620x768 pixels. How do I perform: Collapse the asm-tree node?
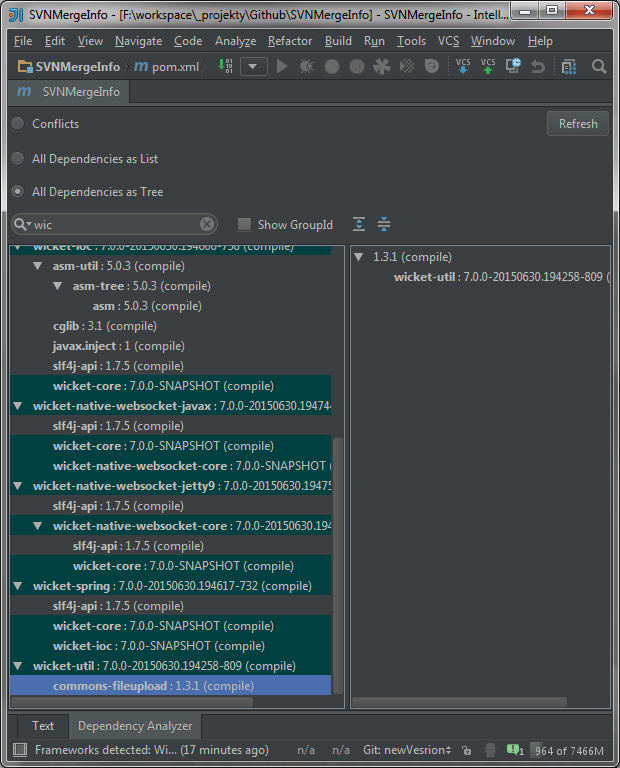58,286
